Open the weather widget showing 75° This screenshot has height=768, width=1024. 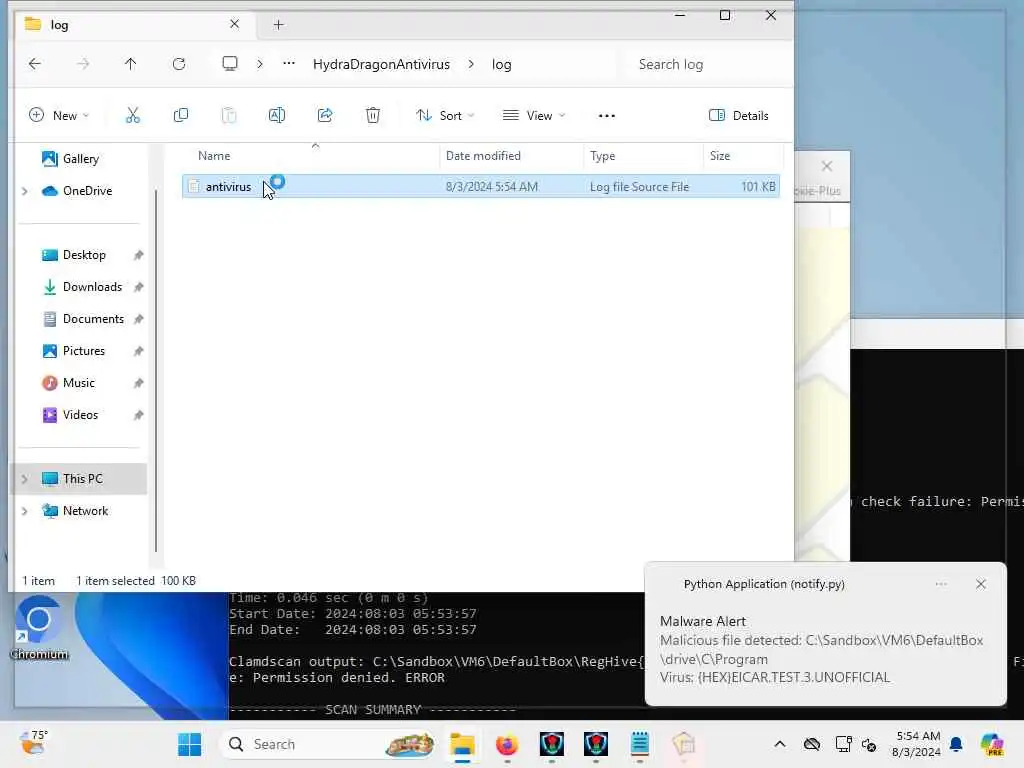point(33,743)
